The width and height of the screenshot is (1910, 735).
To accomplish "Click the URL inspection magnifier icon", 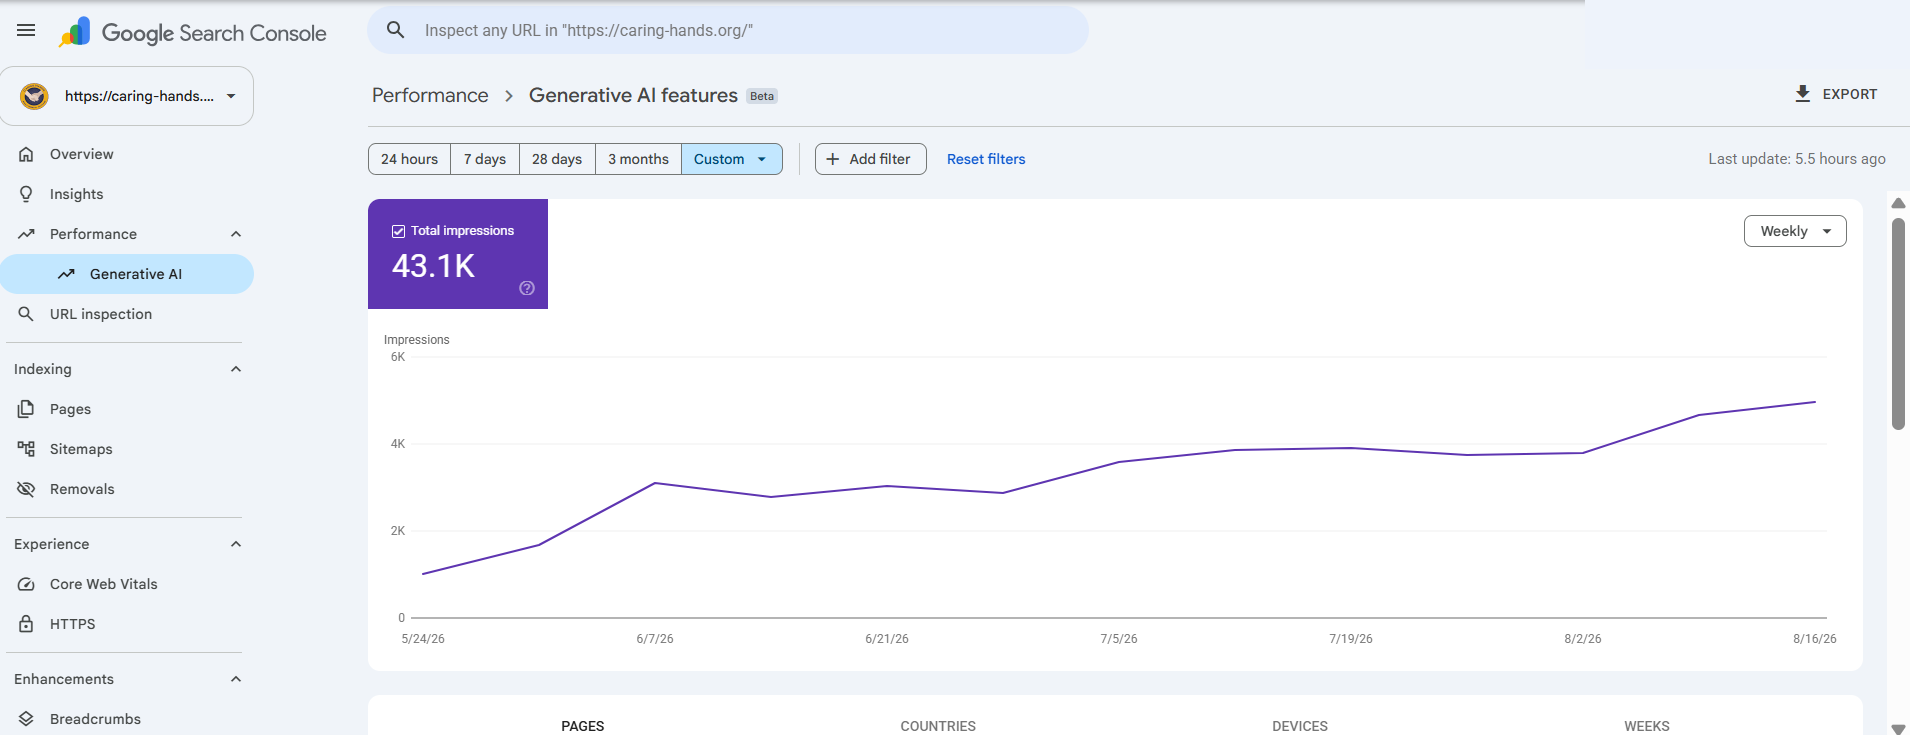I will 27,314.
